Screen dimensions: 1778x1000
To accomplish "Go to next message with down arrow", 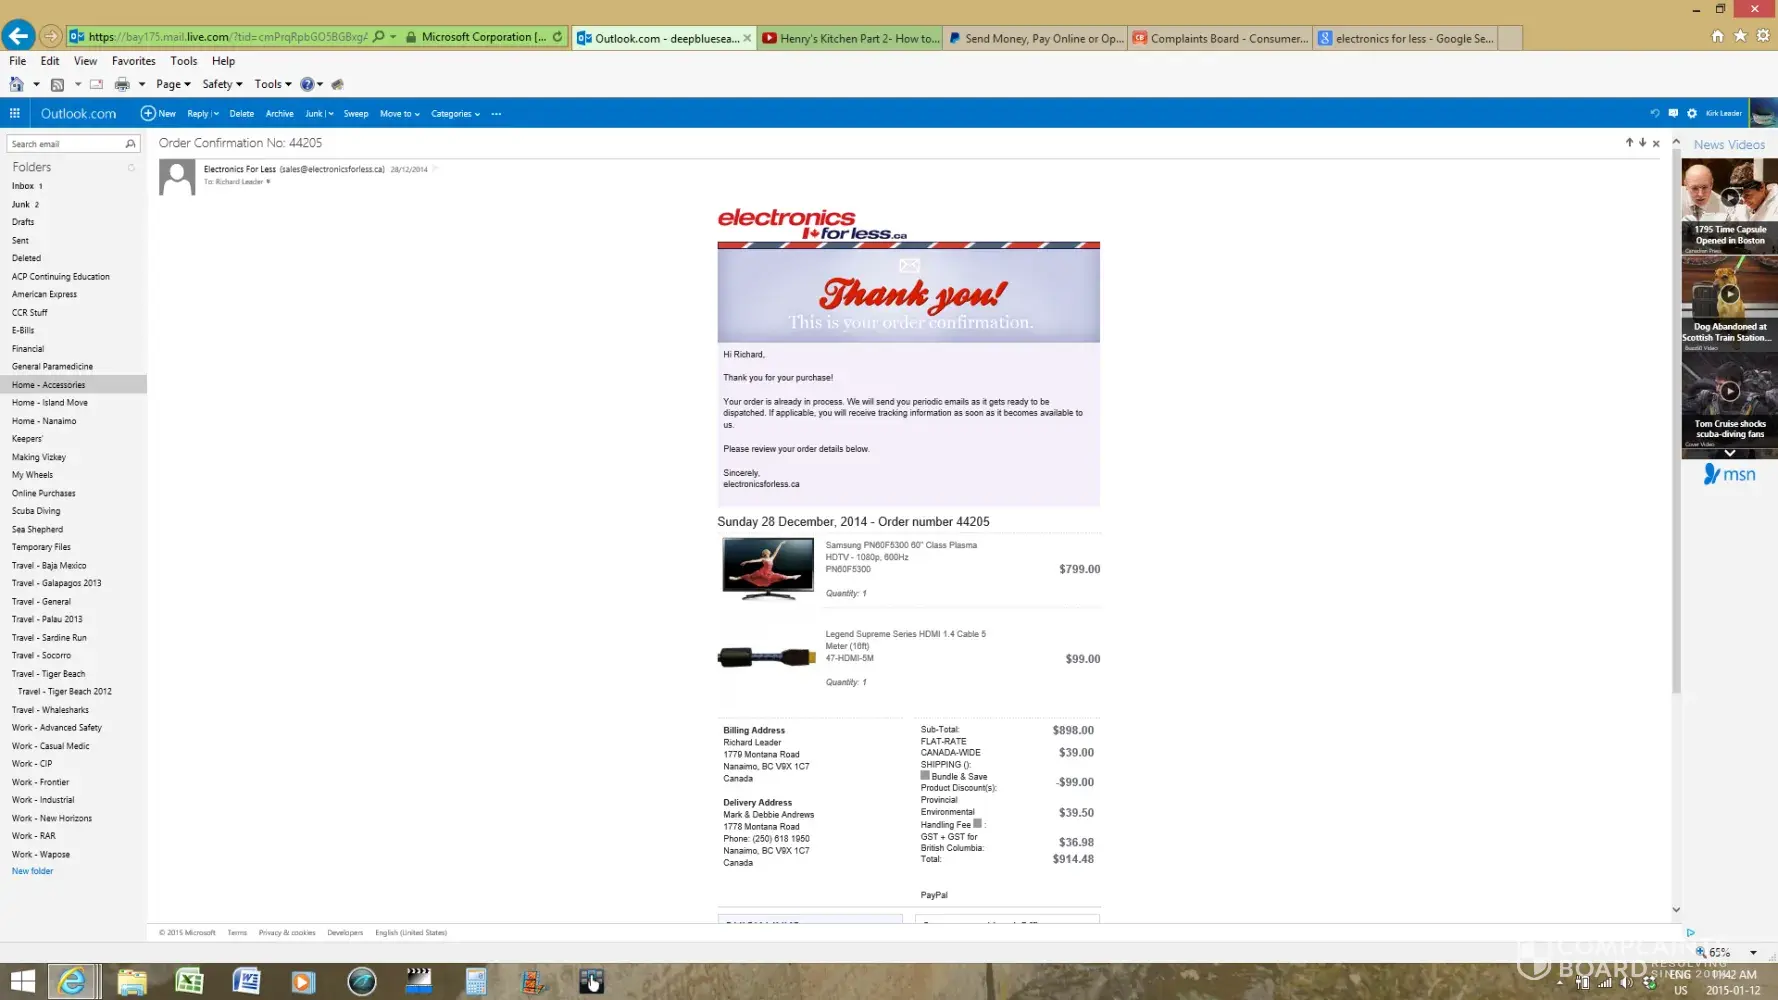I will click(x=1642, y=143).
